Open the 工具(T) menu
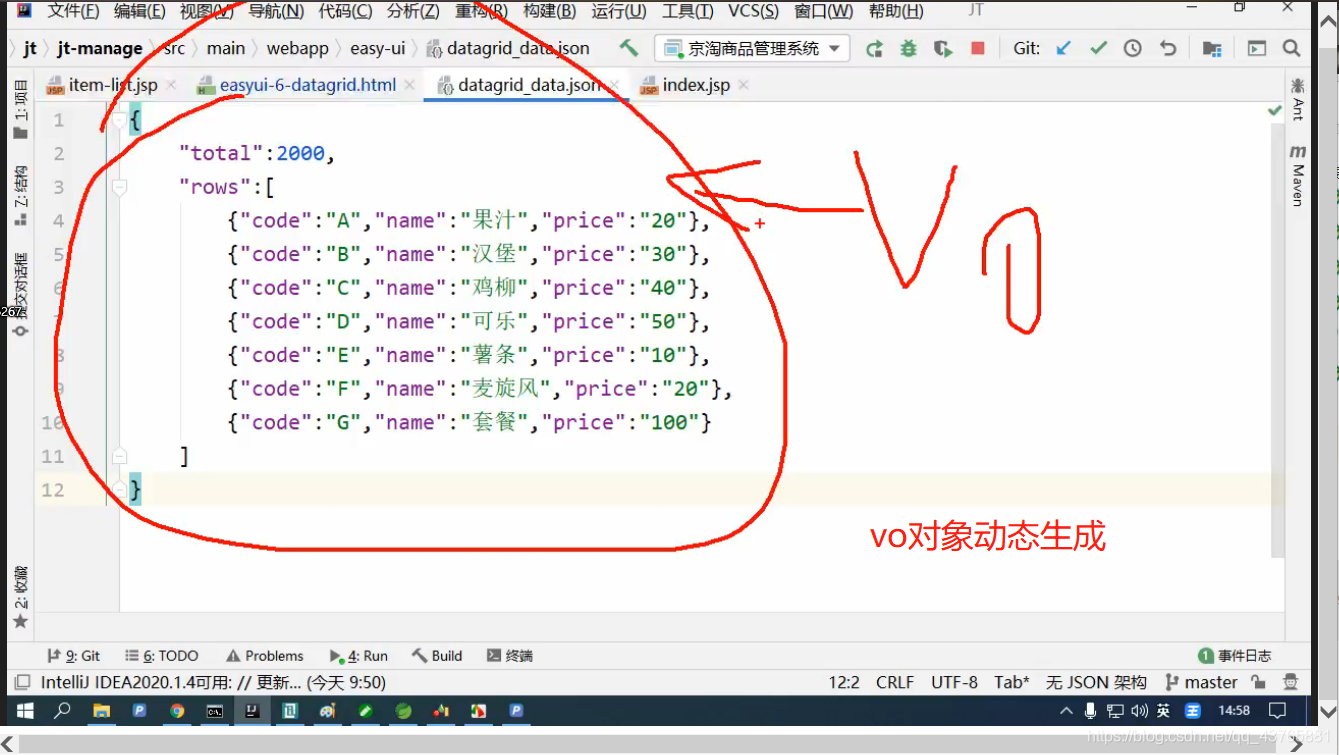Viewport: 1339px width, 755px height. pos(687,11)
